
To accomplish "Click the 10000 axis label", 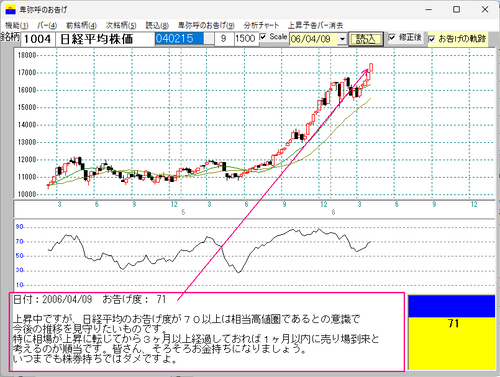I will [x=27, y=194].
